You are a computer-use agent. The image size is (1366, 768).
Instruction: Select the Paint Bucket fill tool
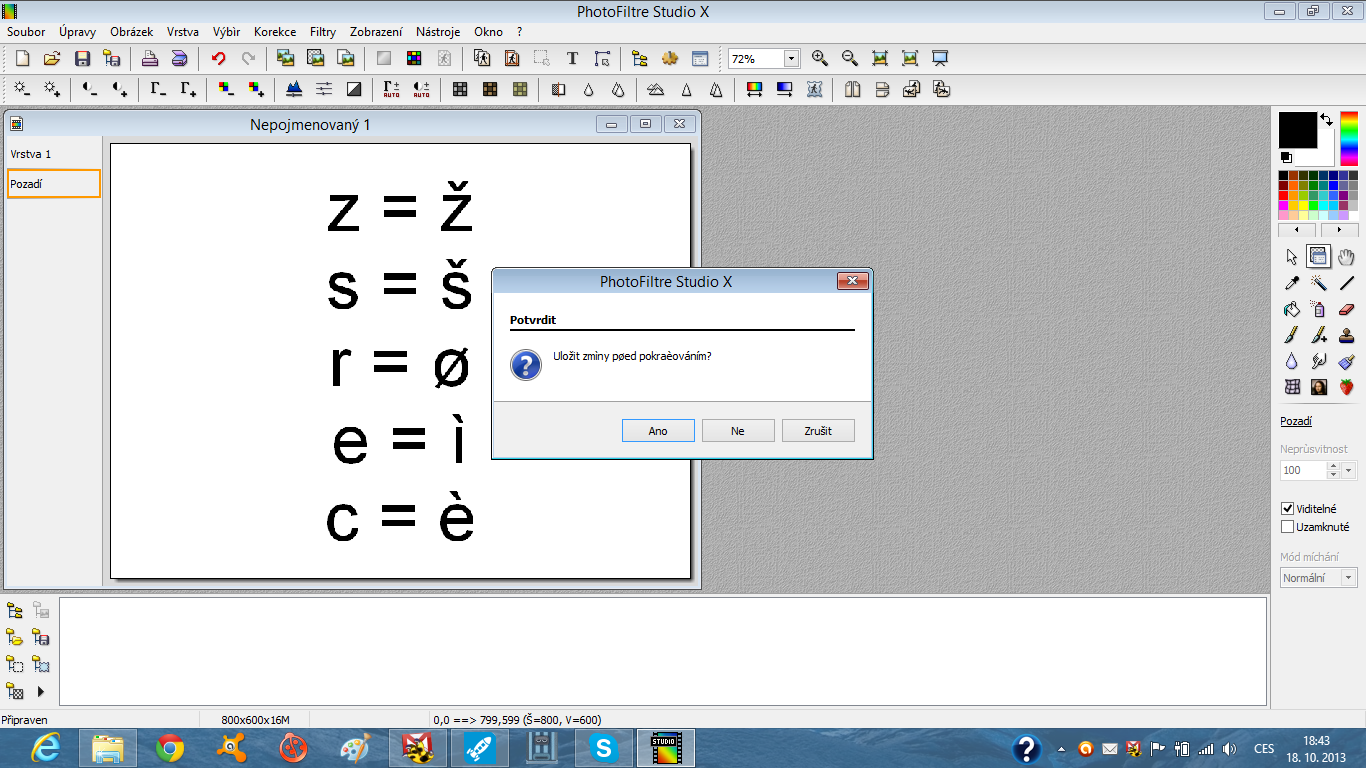click(1292, 309)
